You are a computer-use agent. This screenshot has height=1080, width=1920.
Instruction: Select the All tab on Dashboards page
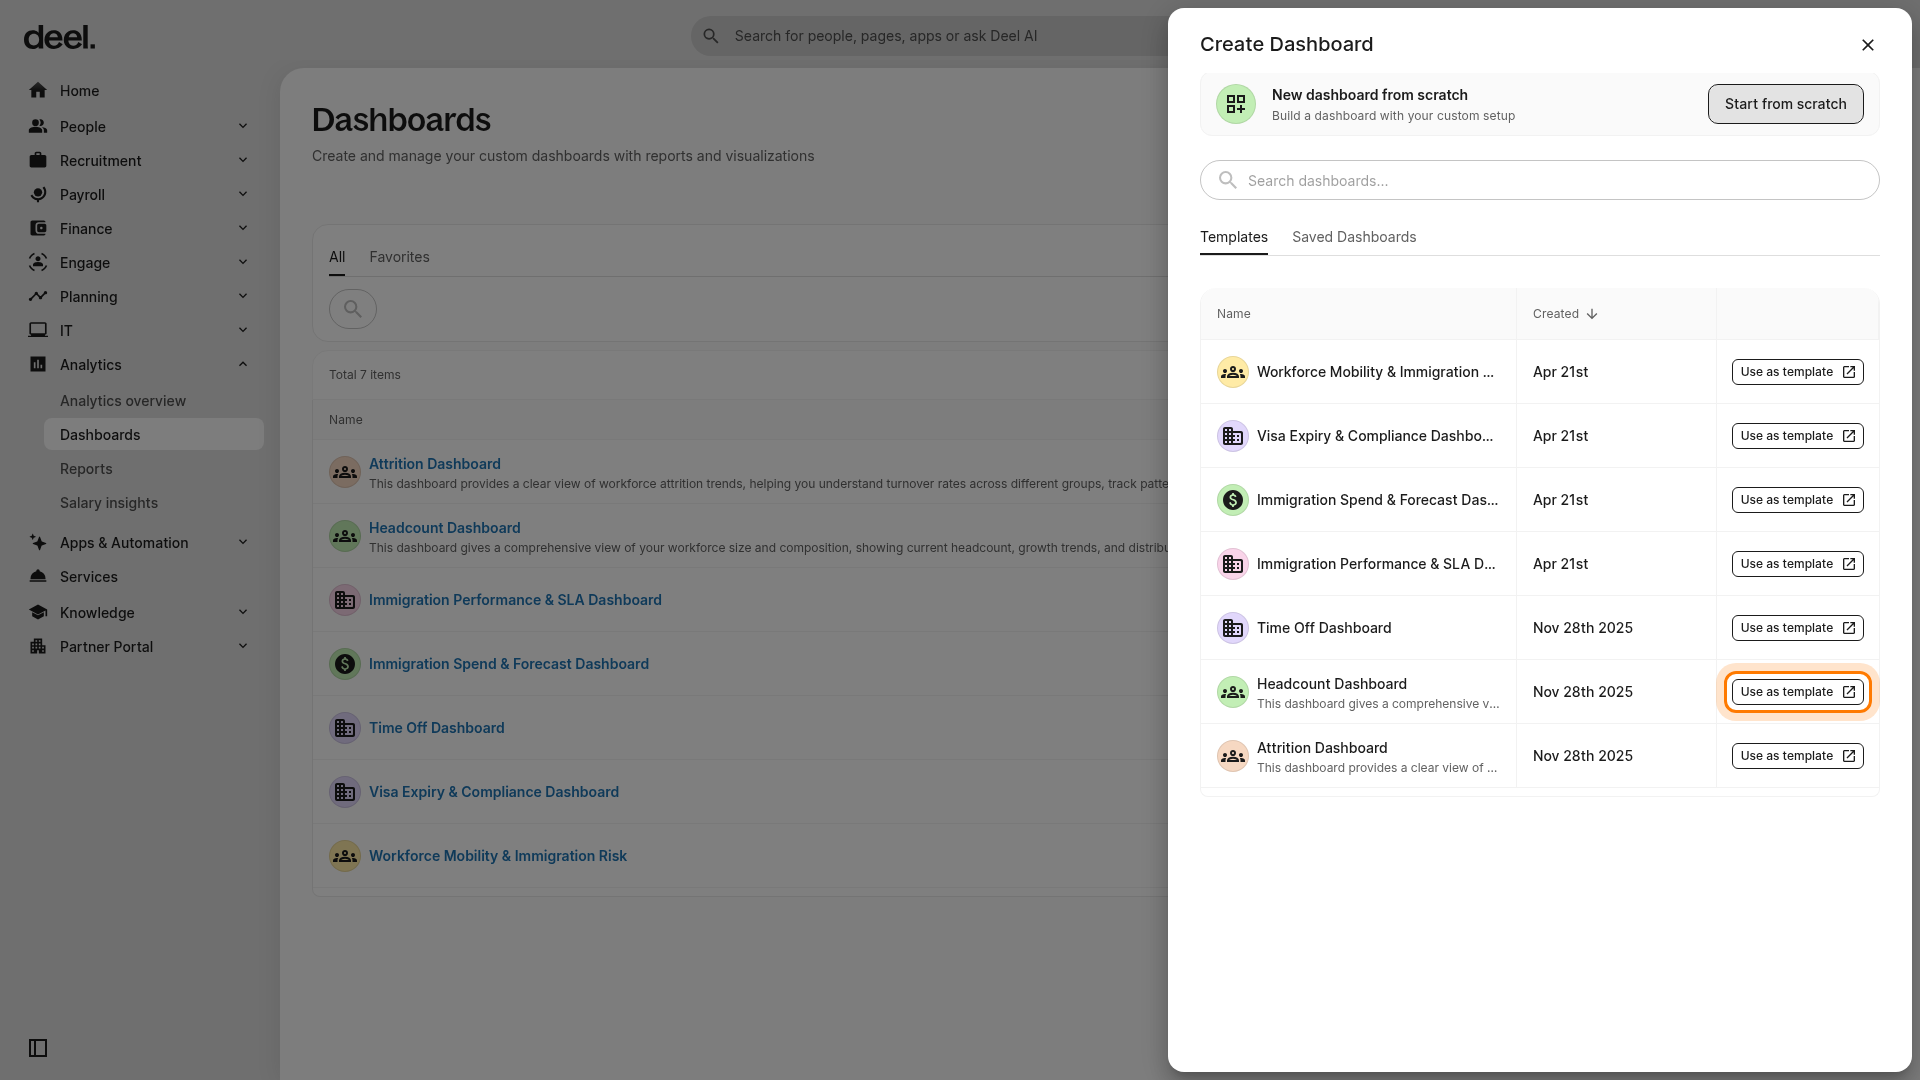pyautogui.click(x=337, y=257)
